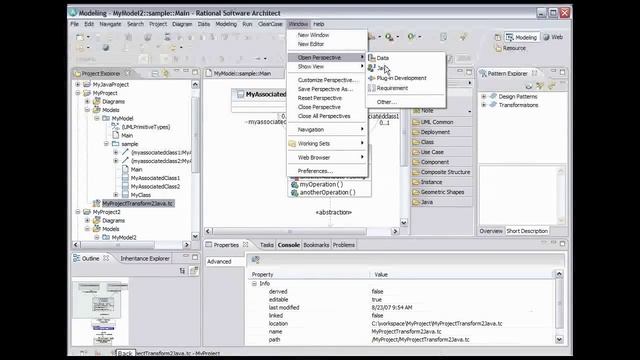
Task: Open the Use Case palette drawer
Action: point(442,152)
